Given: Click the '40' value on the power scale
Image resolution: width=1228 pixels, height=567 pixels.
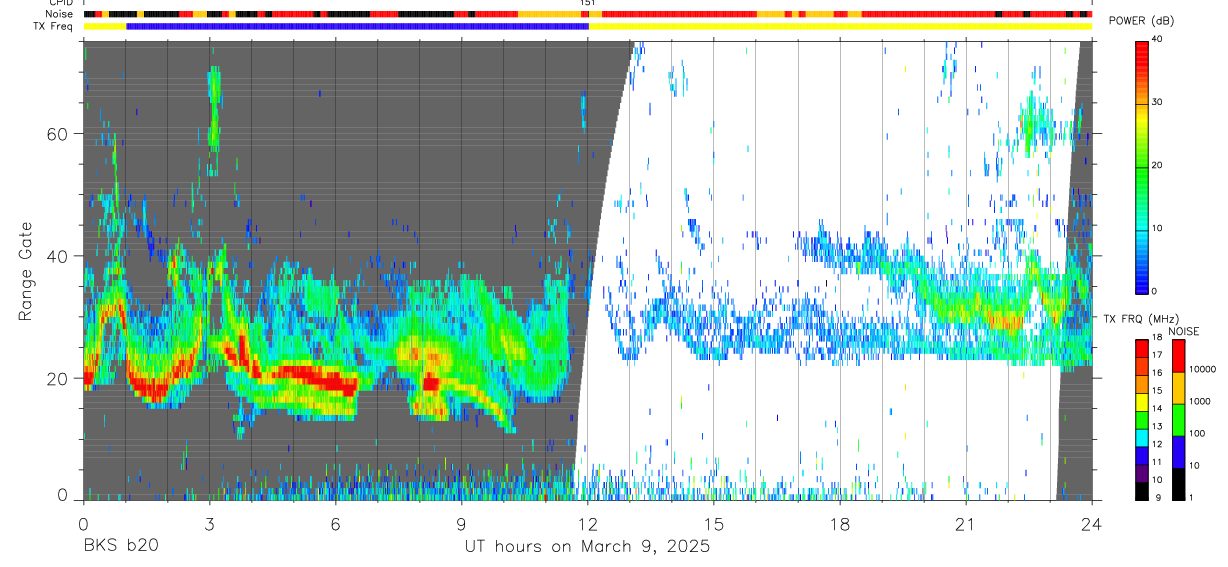Looking at the screenshot, I should [x=1158, y=40].
